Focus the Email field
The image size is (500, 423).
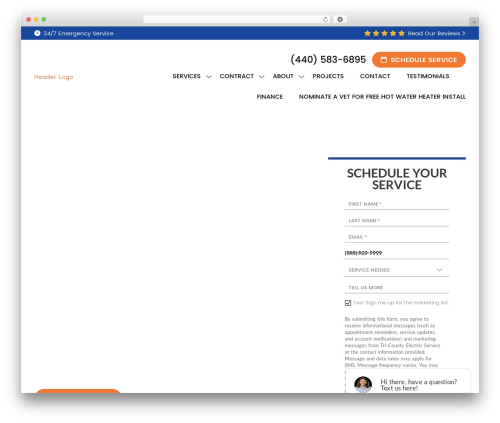point(397,237)
